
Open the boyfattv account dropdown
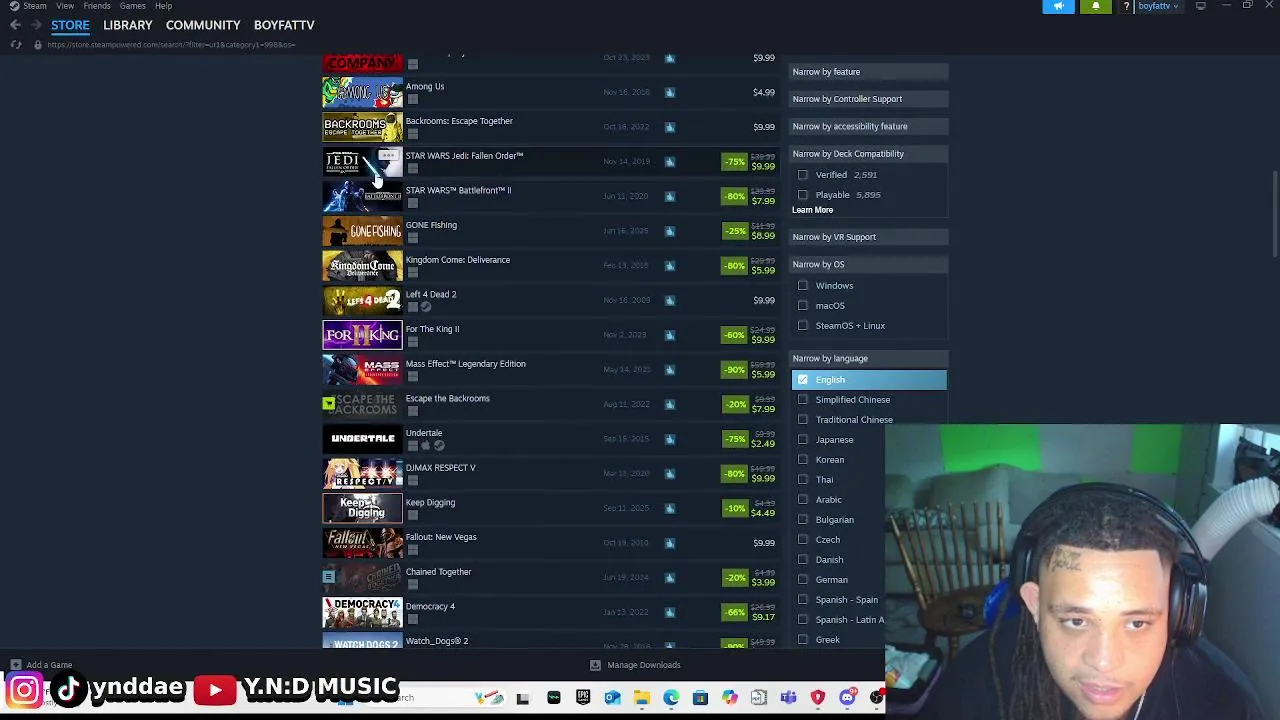1158,6
